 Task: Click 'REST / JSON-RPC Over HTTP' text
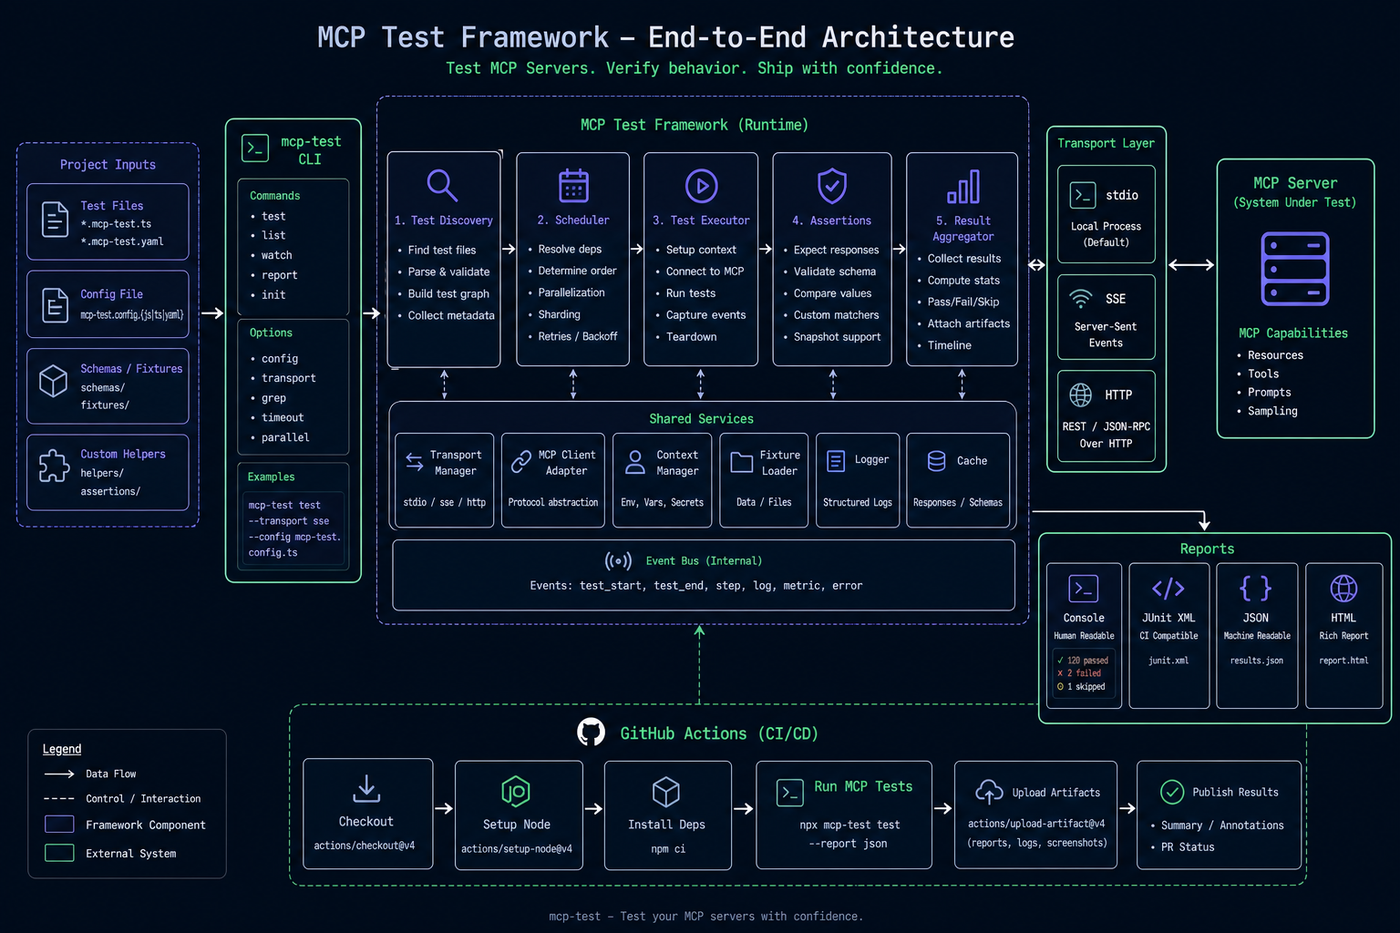[1106, 435]
